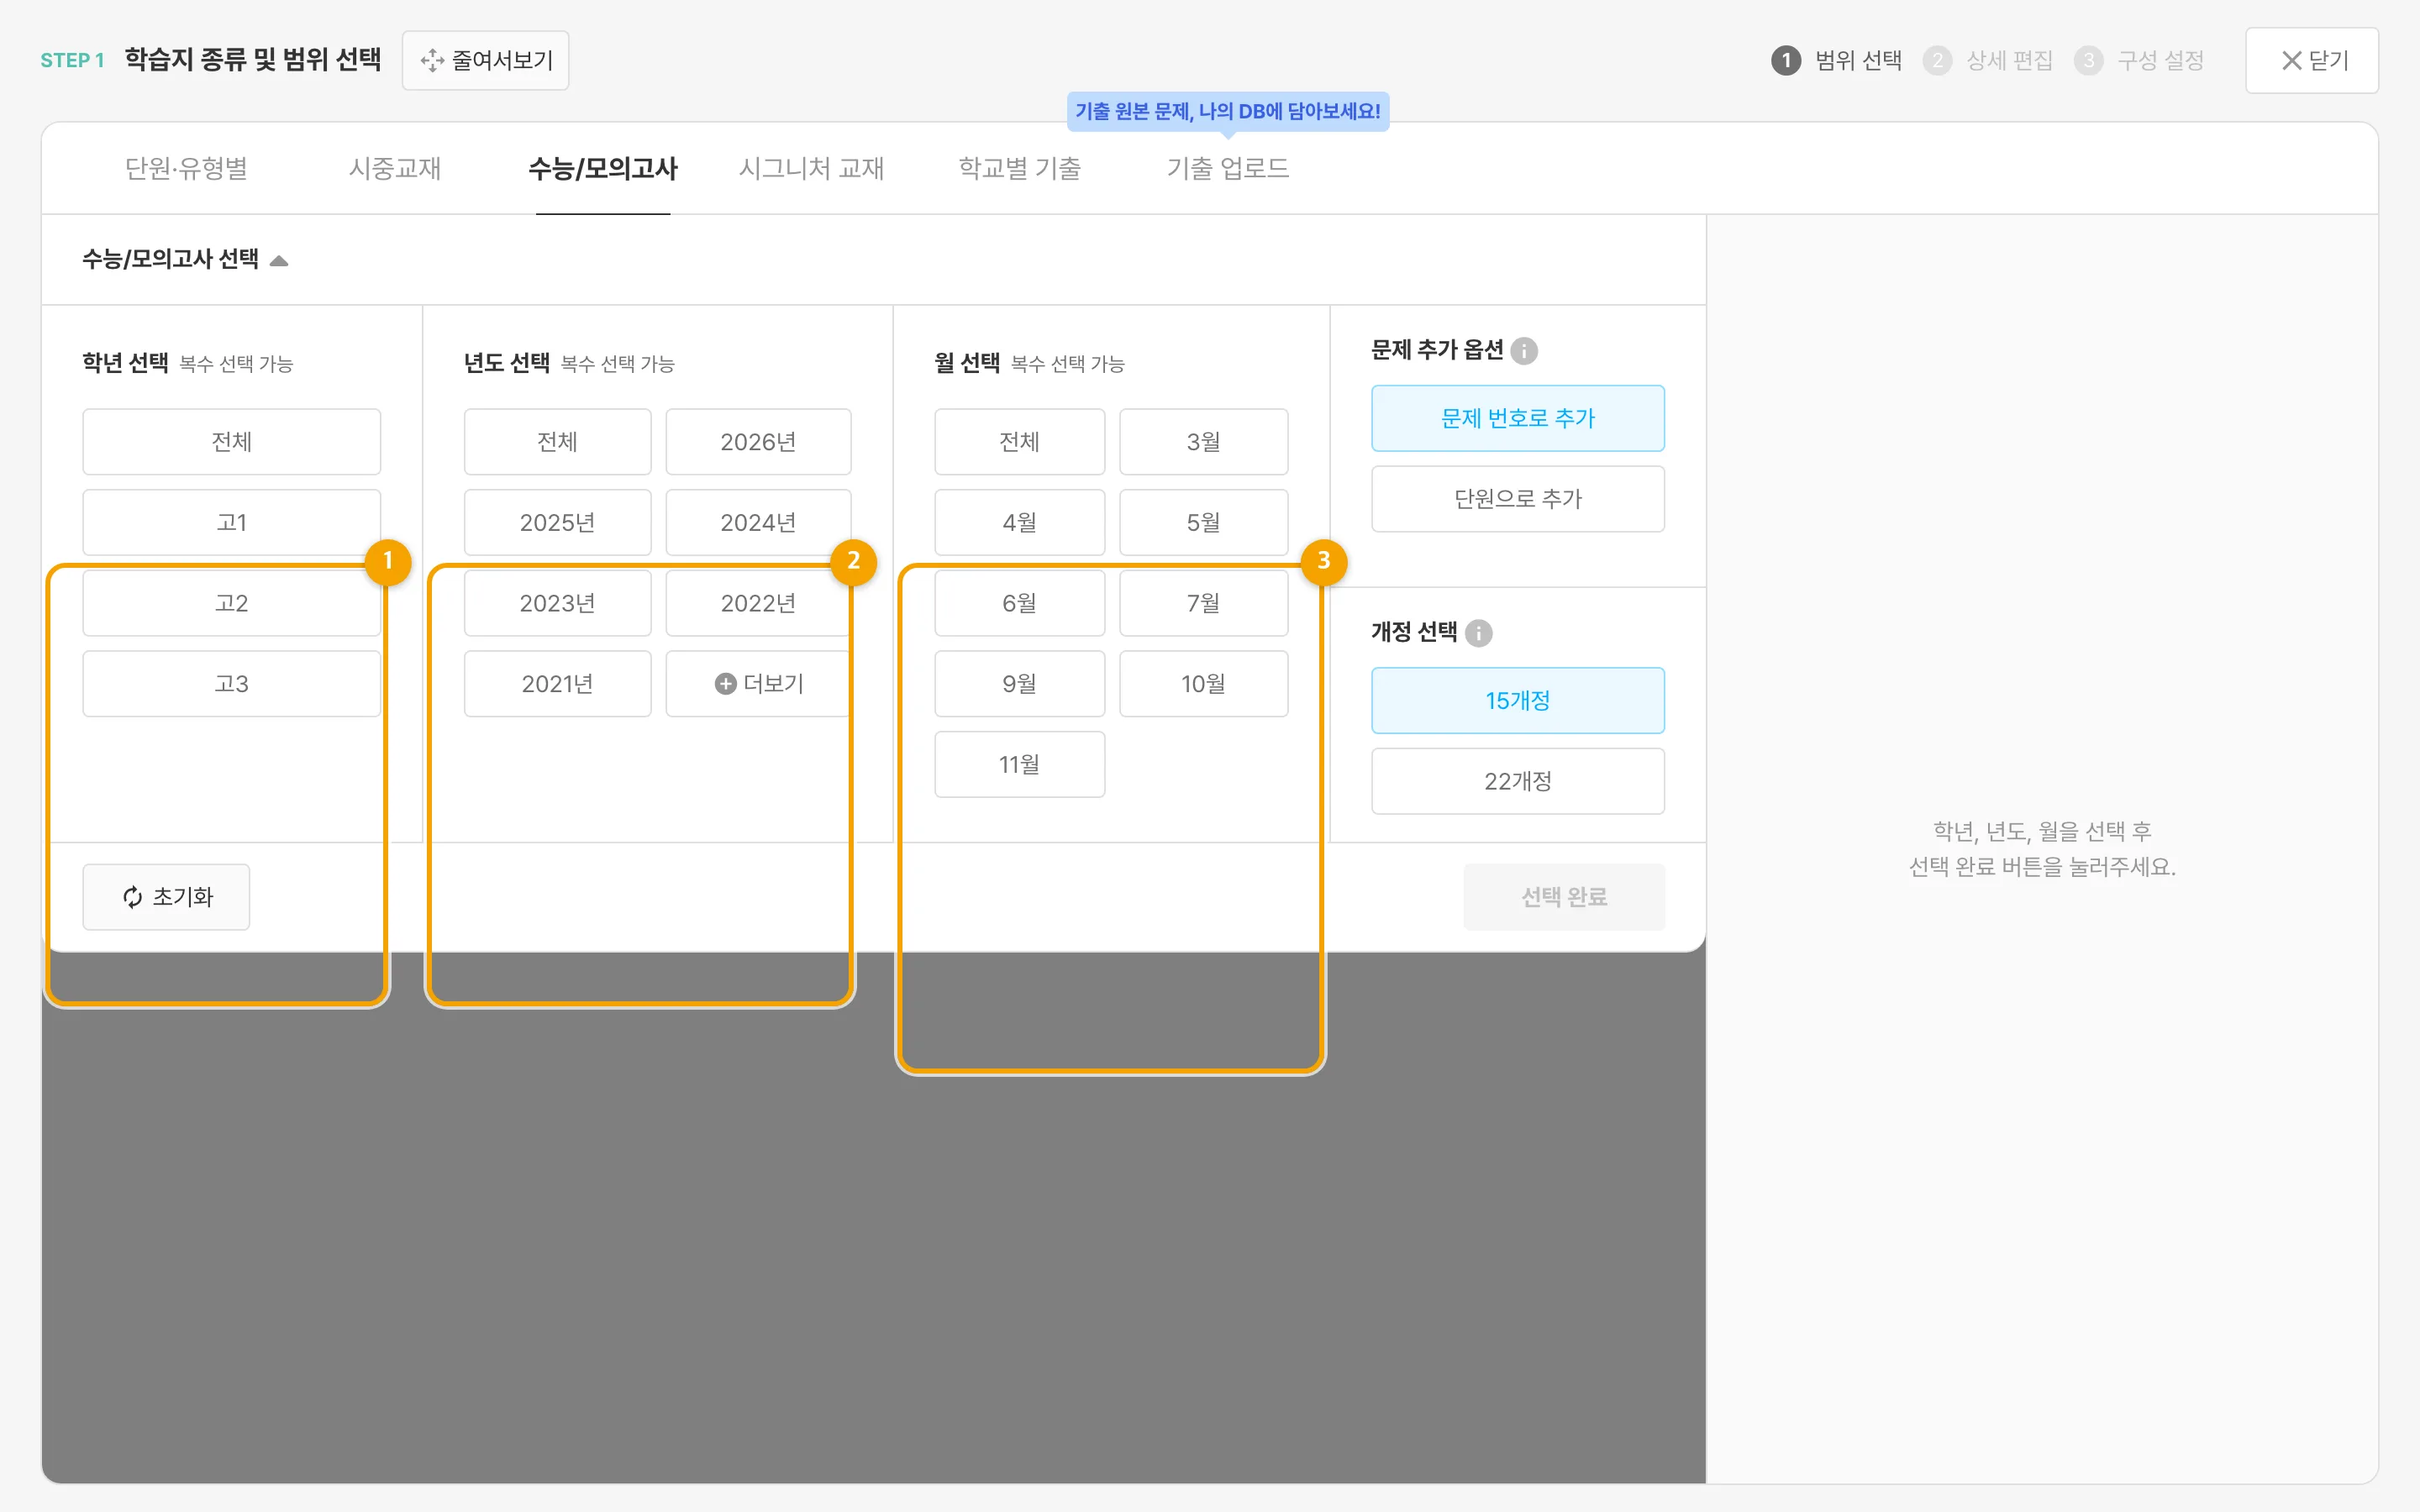2420x1512 pixels.
Task: Open the info icon beside 개정 선택
Action: 1478,633
